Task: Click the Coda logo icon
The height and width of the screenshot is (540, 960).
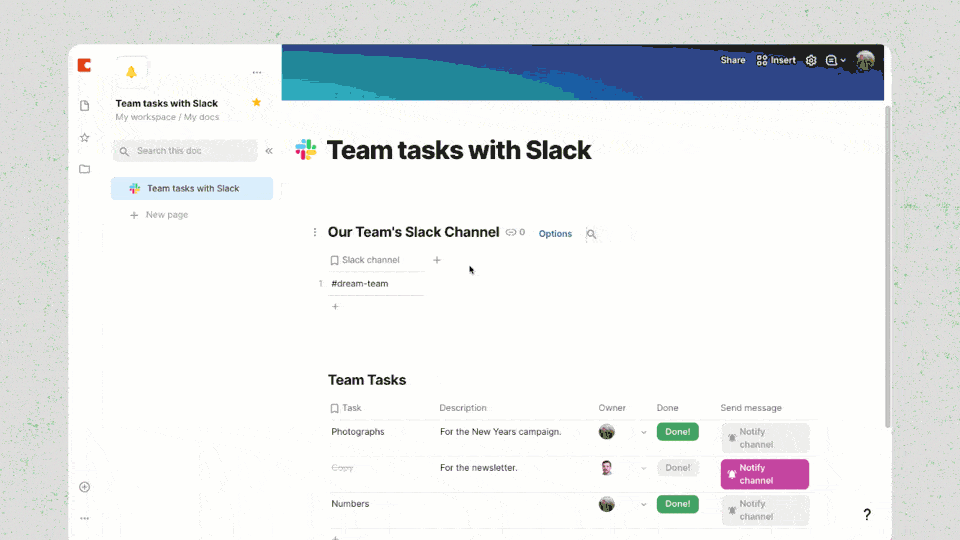Action: tap(84, 65)
